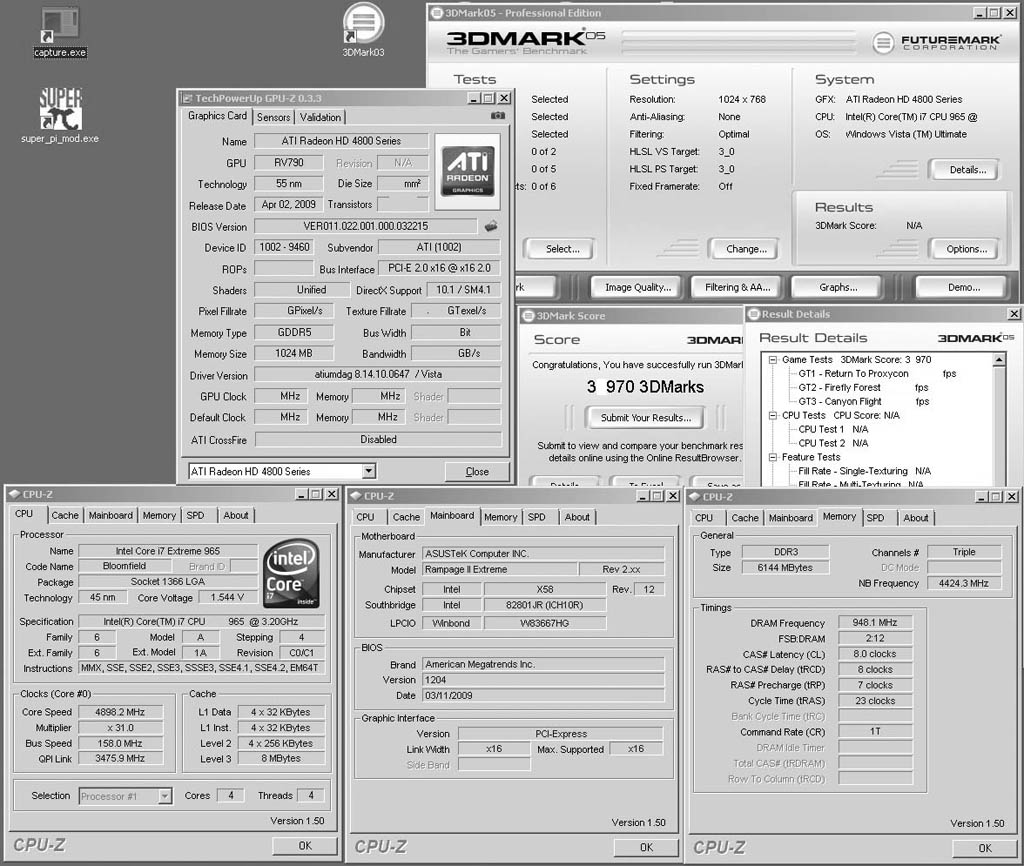Open the ATI Radeon HD 4800 Series dropdown
This screenshot has height=866, width=1024.
tap(369, 471)
